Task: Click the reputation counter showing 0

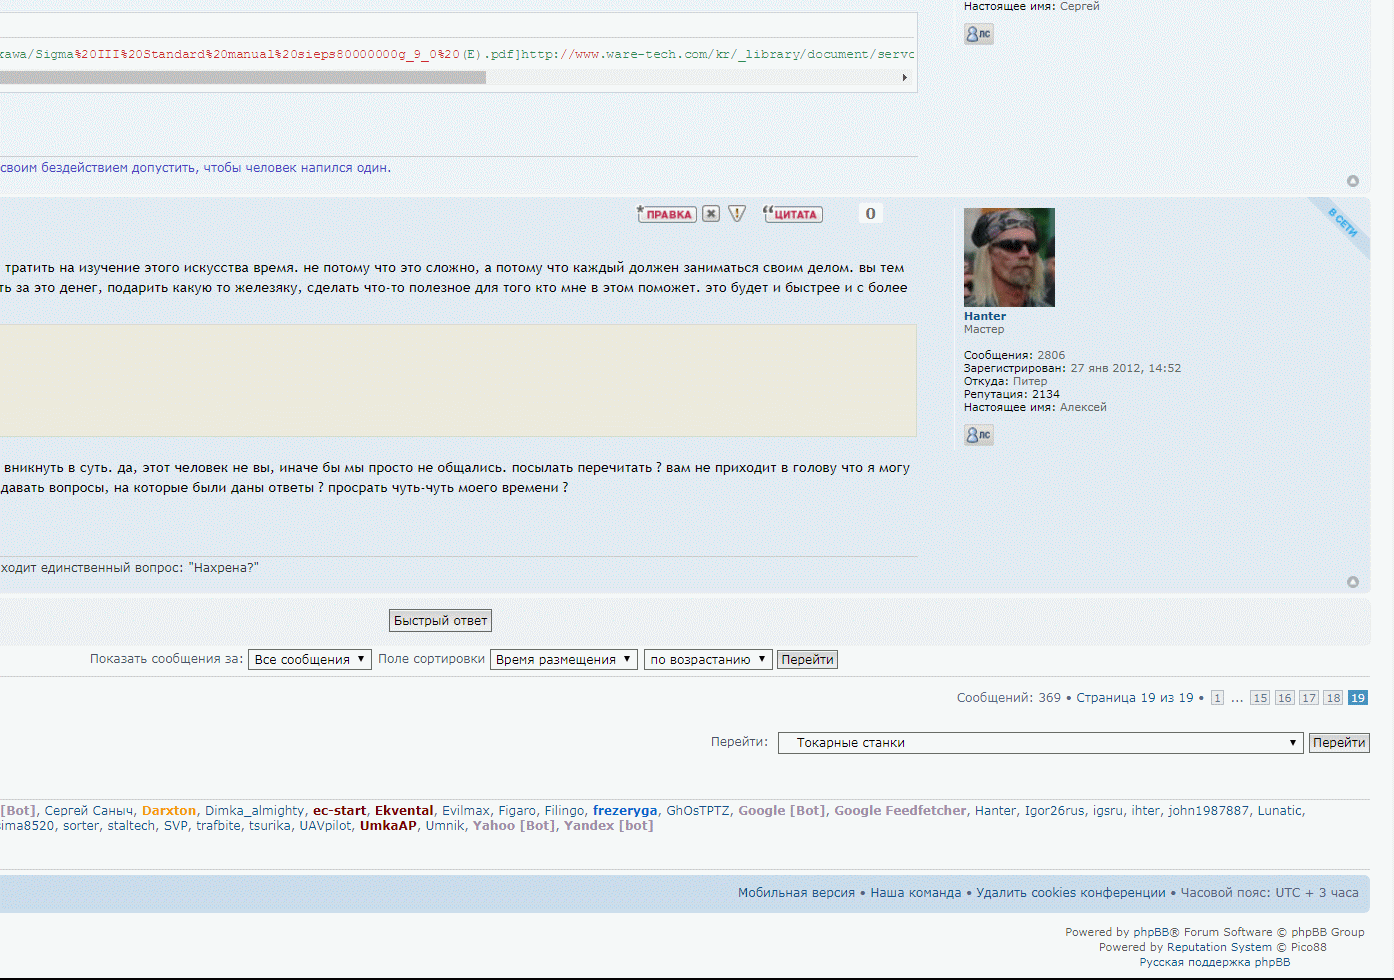Action: 870,213
